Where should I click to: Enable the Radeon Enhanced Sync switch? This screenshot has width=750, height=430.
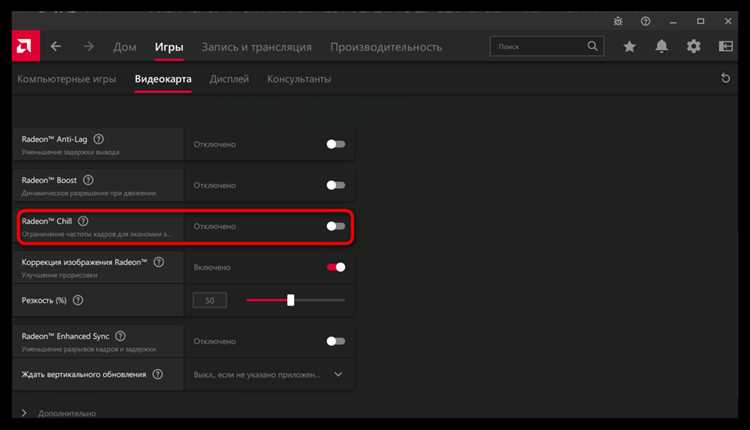pyautogui.click(x=336, y=341)
